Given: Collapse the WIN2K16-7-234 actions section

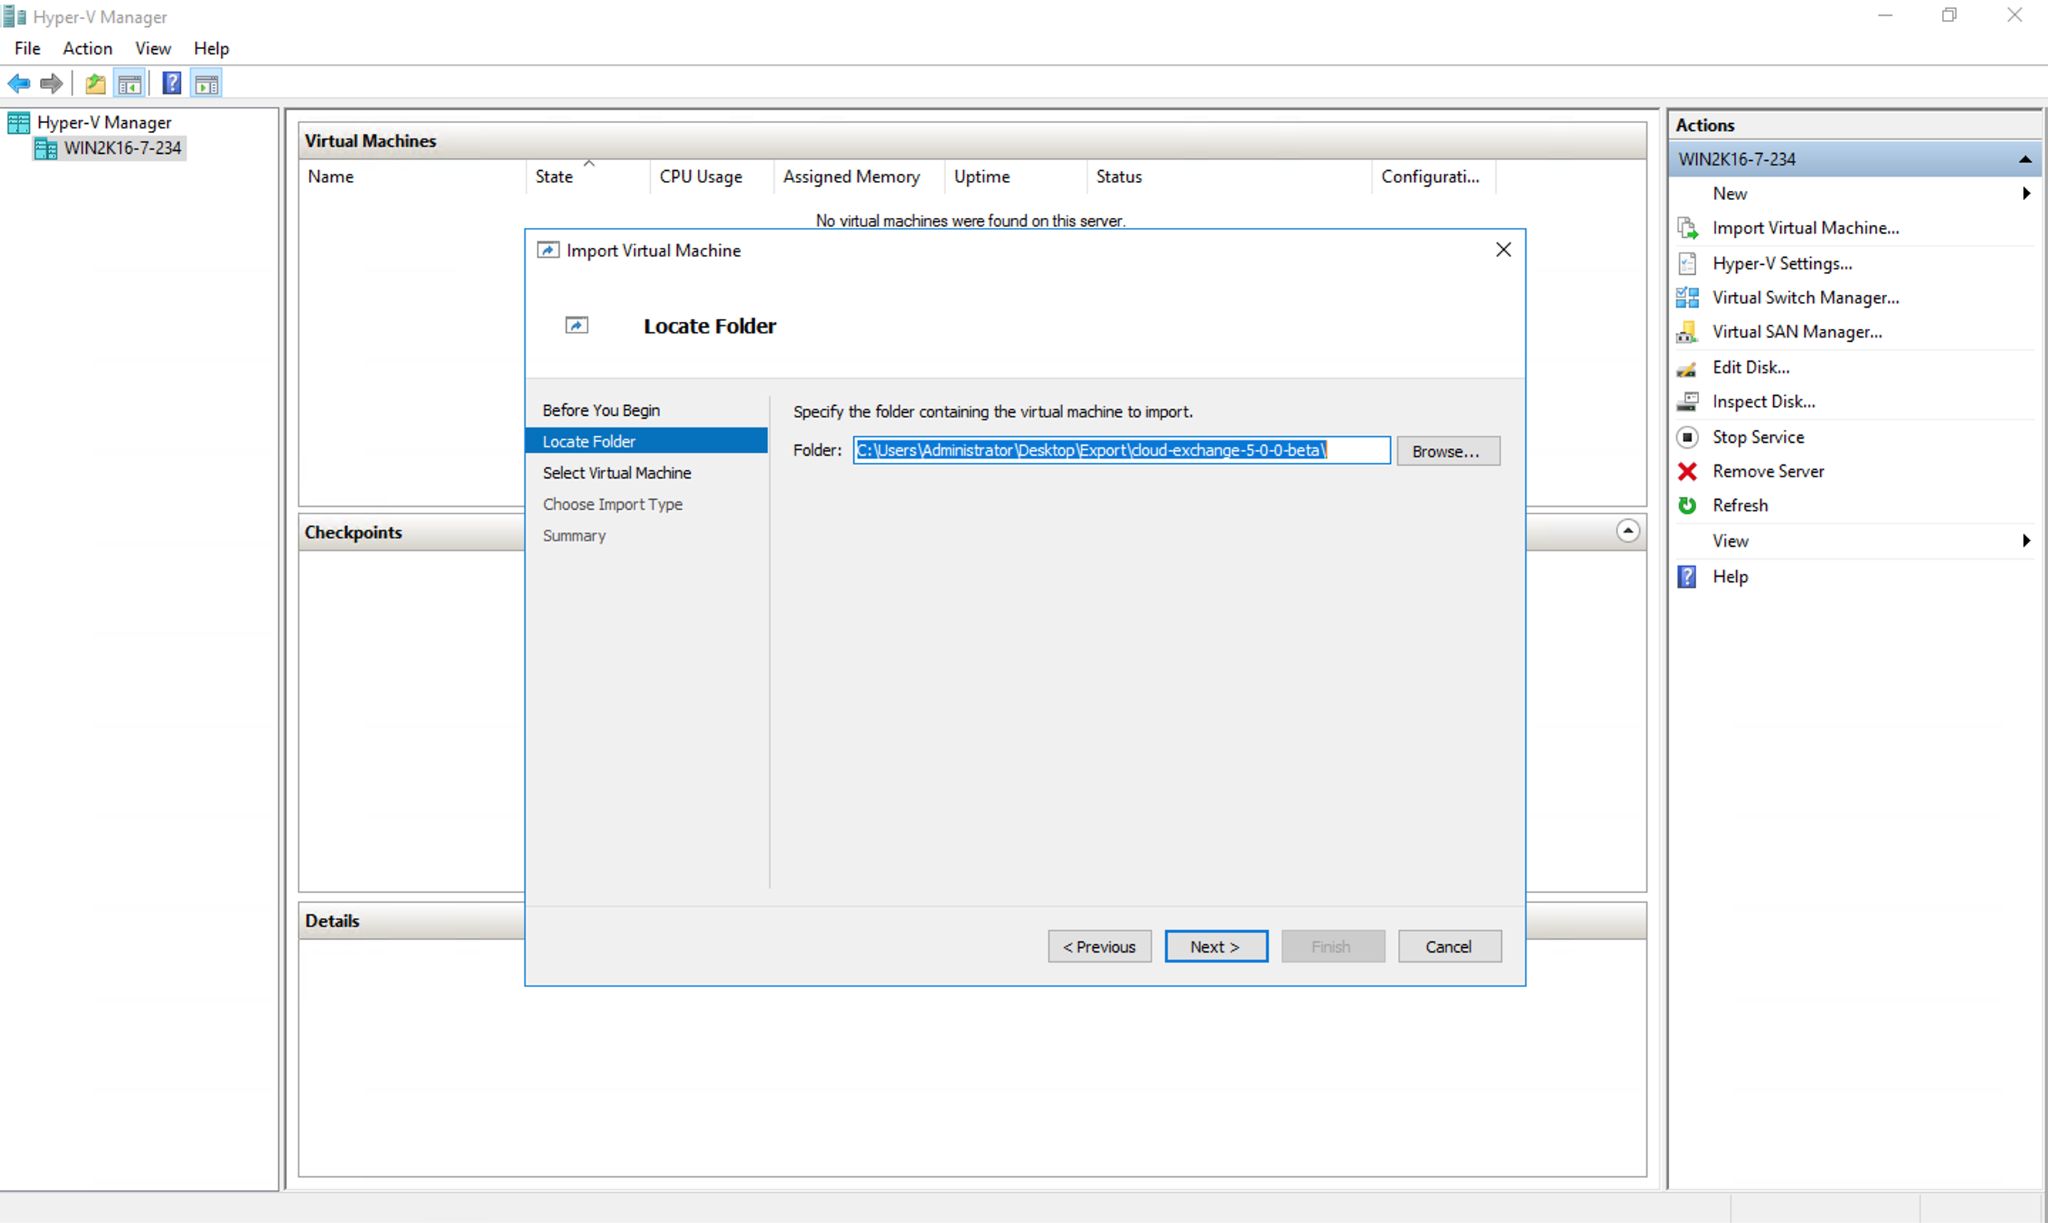Looking at the screenshot, I should [x=2024, y=159].
